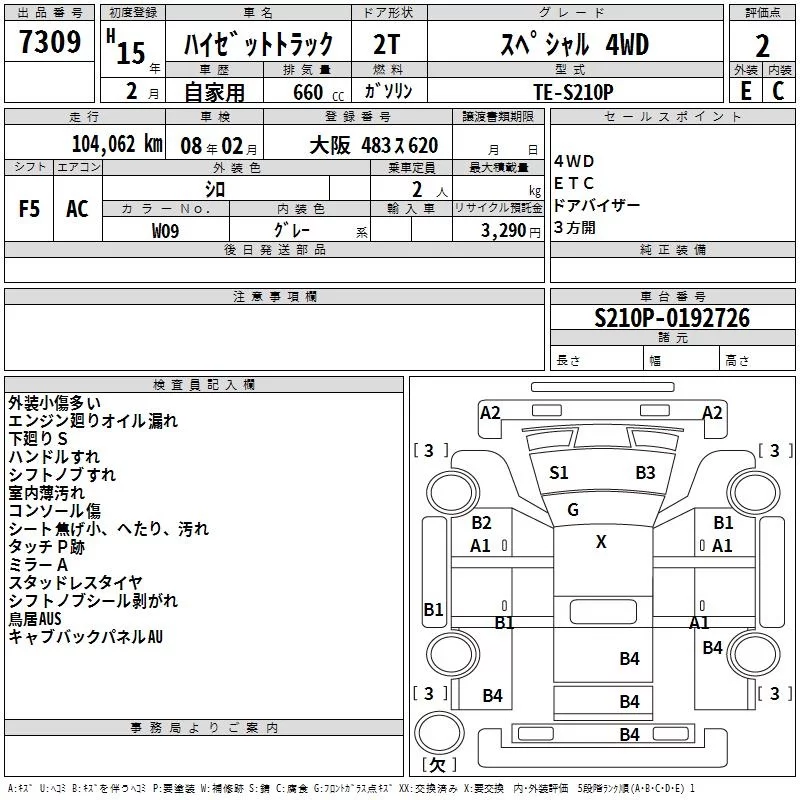Click the color number W09
Image resolution: width=800 pixels, height=800 pixels.
click(x=165, y=231)
